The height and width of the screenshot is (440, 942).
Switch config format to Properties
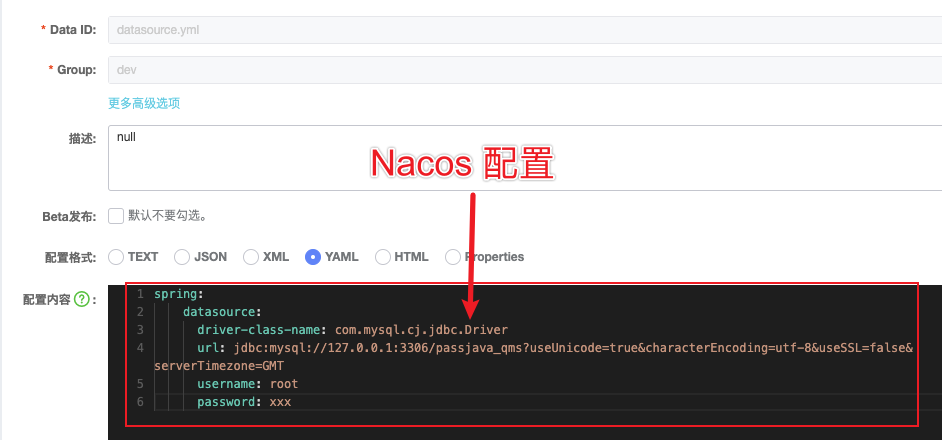453,257
